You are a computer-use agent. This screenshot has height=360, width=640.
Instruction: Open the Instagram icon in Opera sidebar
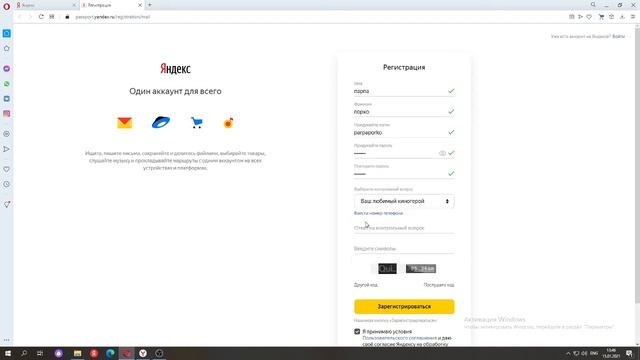click(7, 114)
